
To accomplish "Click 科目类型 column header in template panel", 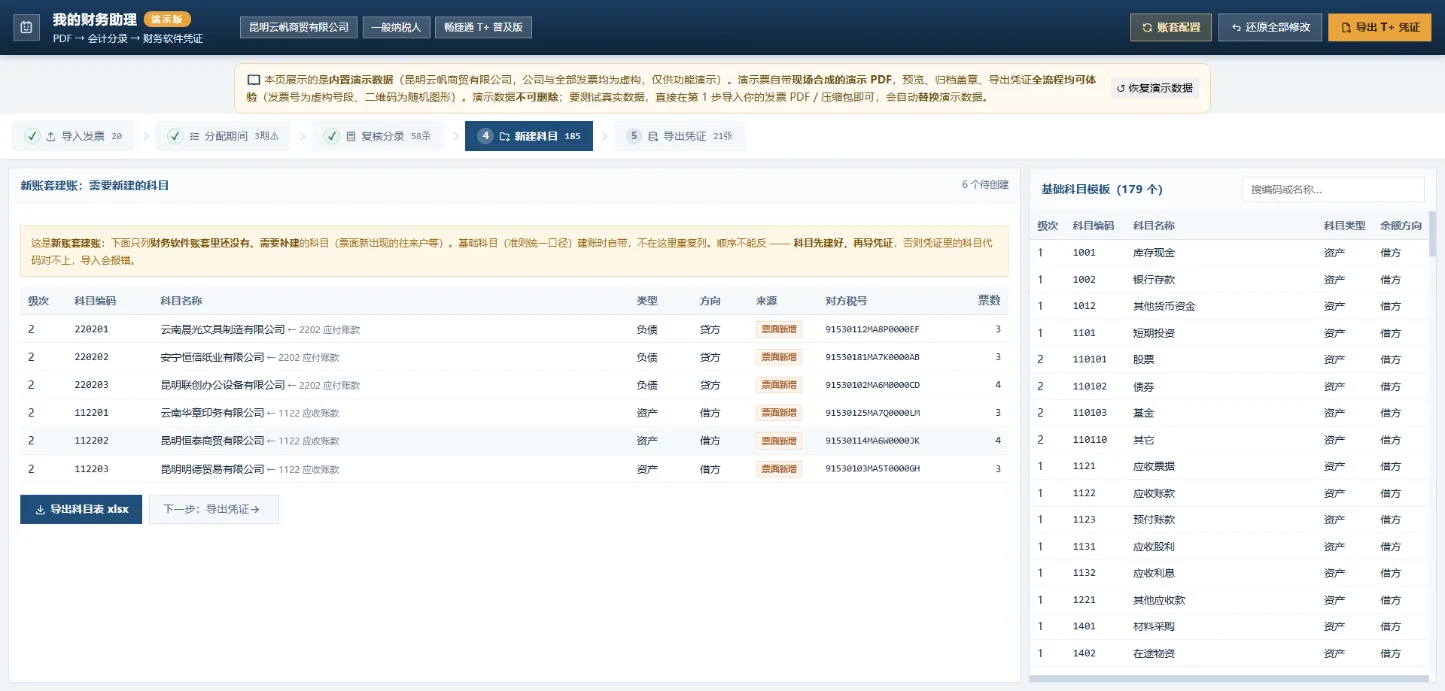I will pos(1345,226).
